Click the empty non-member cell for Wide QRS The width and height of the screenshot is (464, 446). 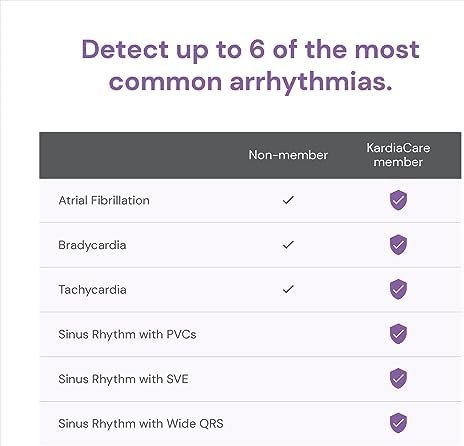[x=288, y=423]
